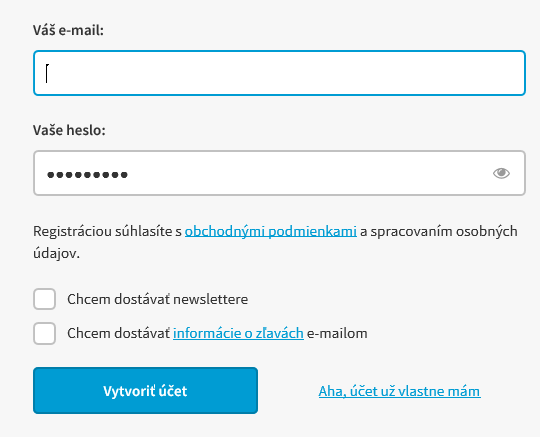Enable the Chcem dostávať newslettere checkbox

tap(44, 299)
